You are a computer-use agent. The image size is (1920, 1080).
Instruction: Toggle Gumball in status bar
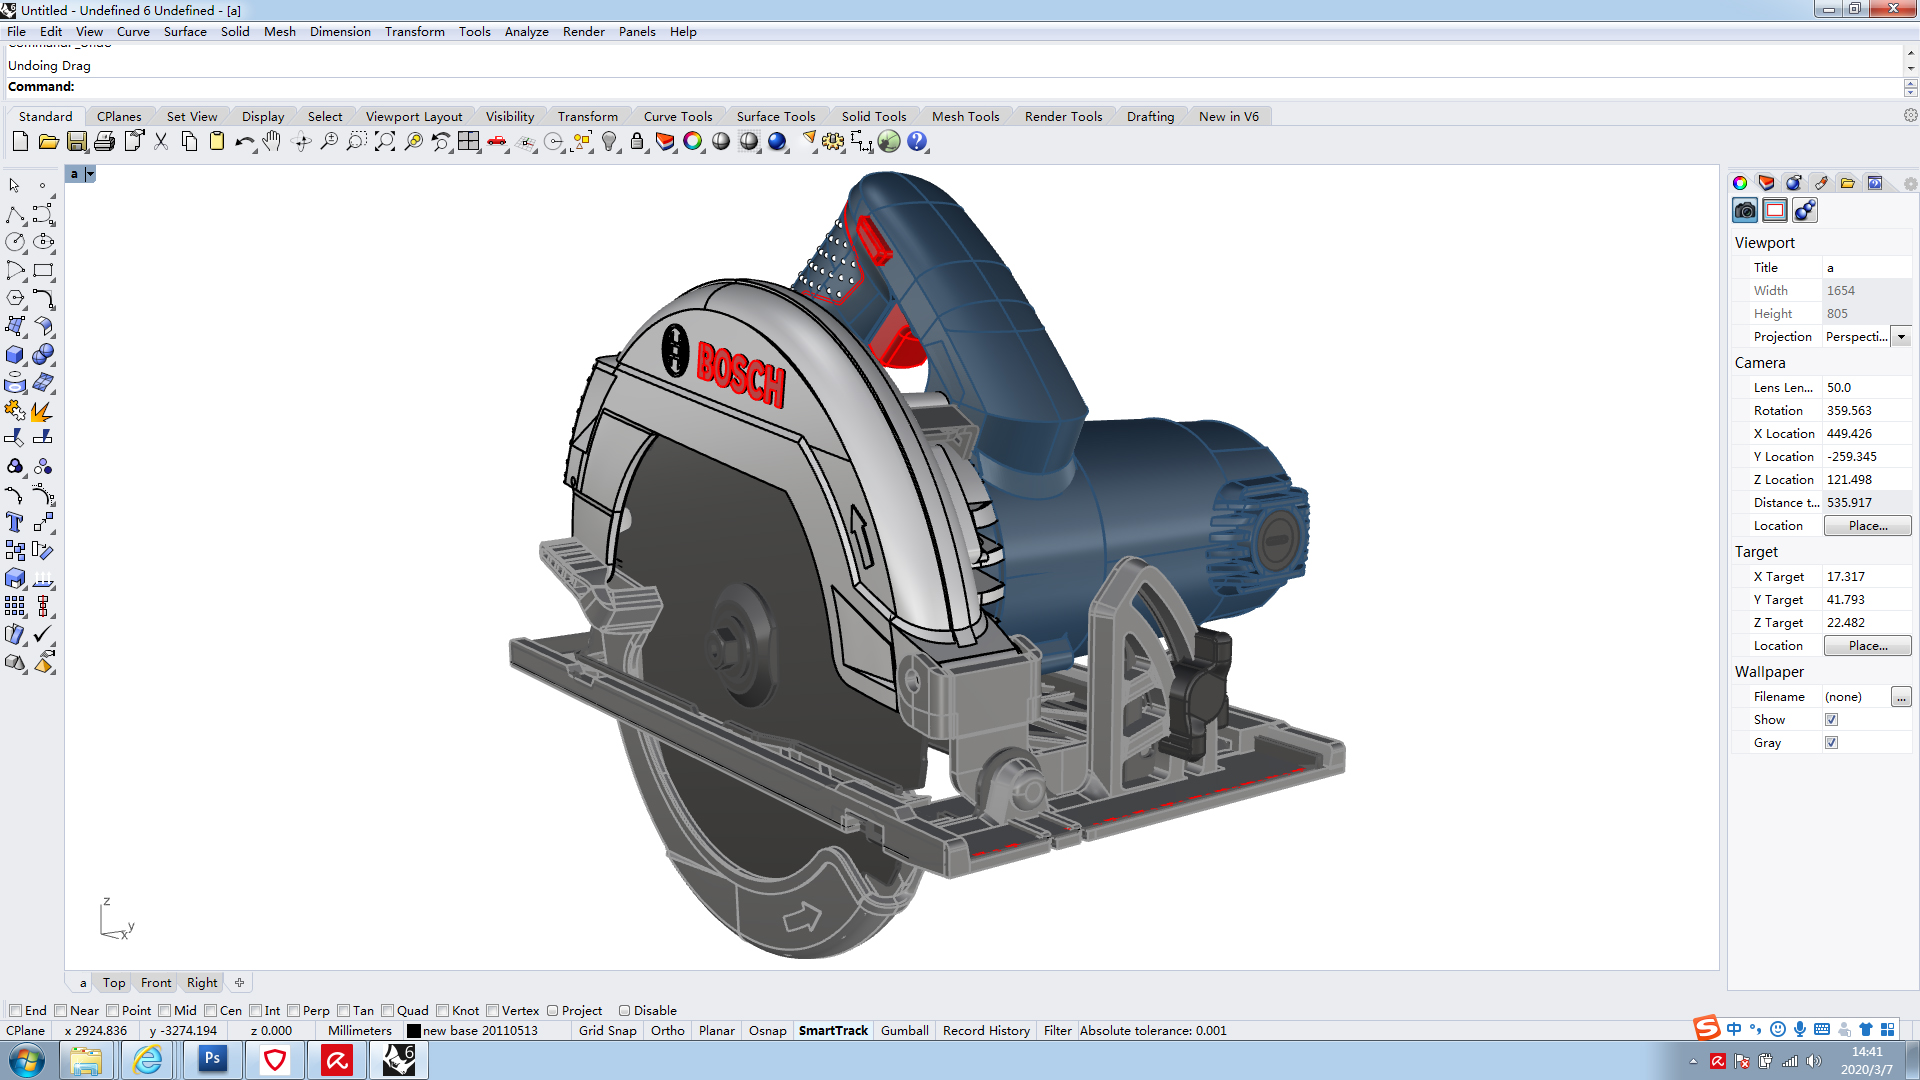click(x=904, y=1031)
